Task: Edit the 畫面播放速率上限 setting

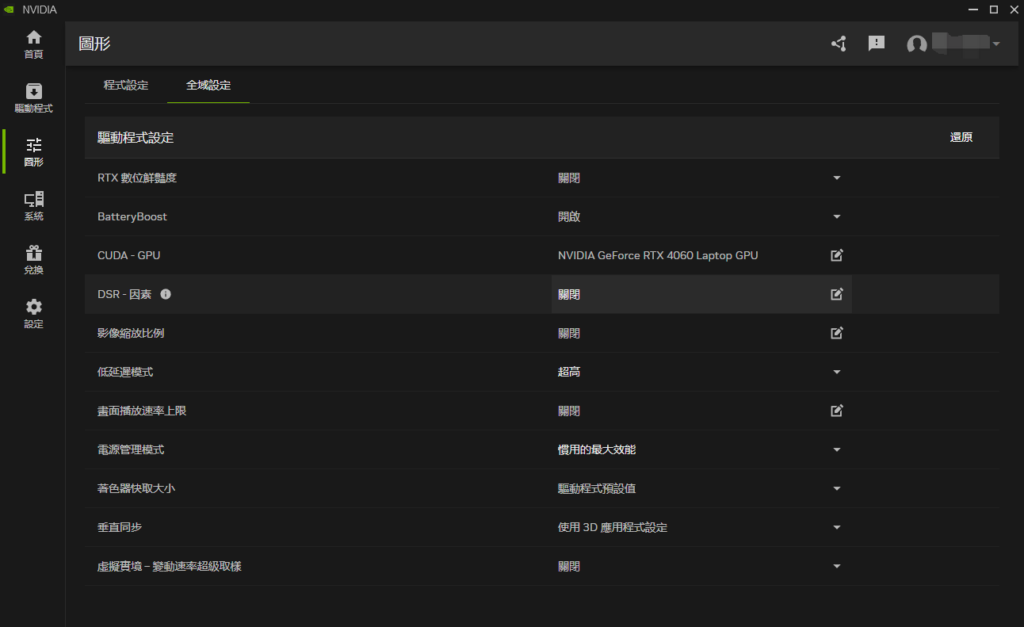Action: 836,410
